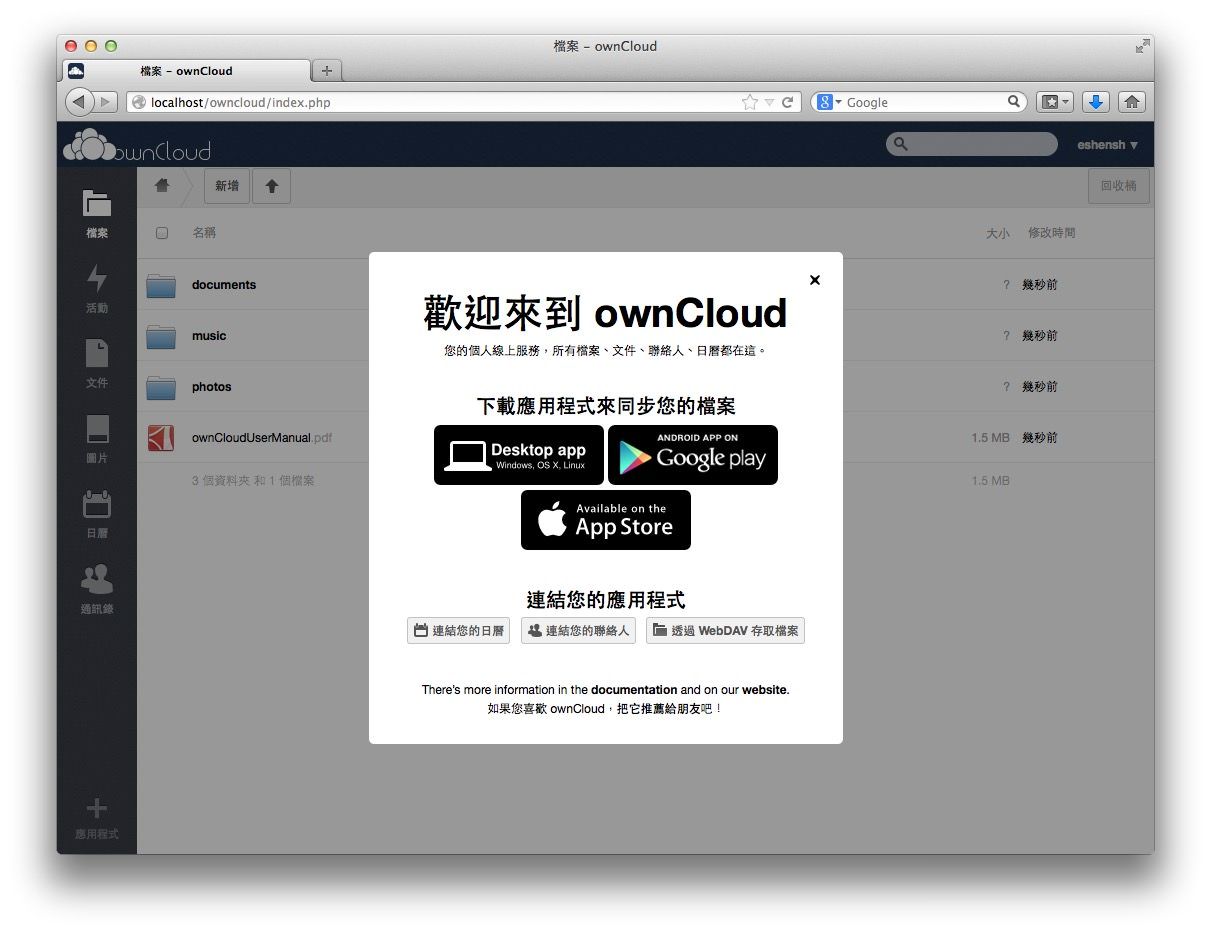
Task: Click the Google Play download badge
Action: [693, 455]
